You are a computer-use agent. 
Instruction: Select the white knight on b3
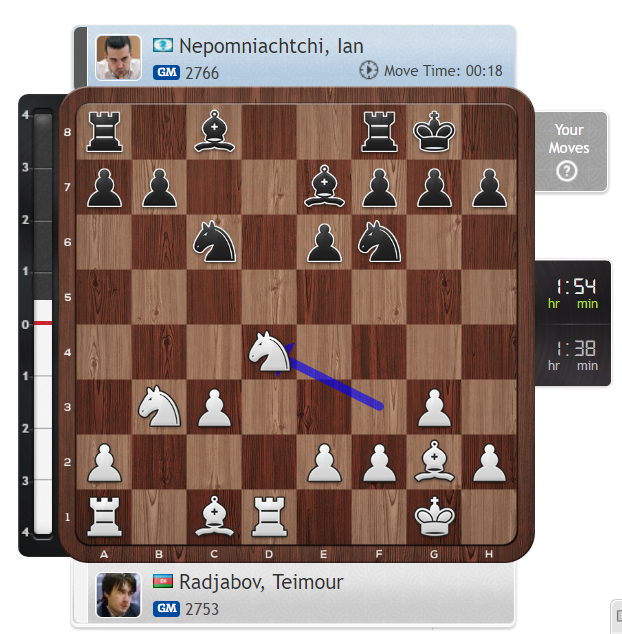[x=159, y=406]
